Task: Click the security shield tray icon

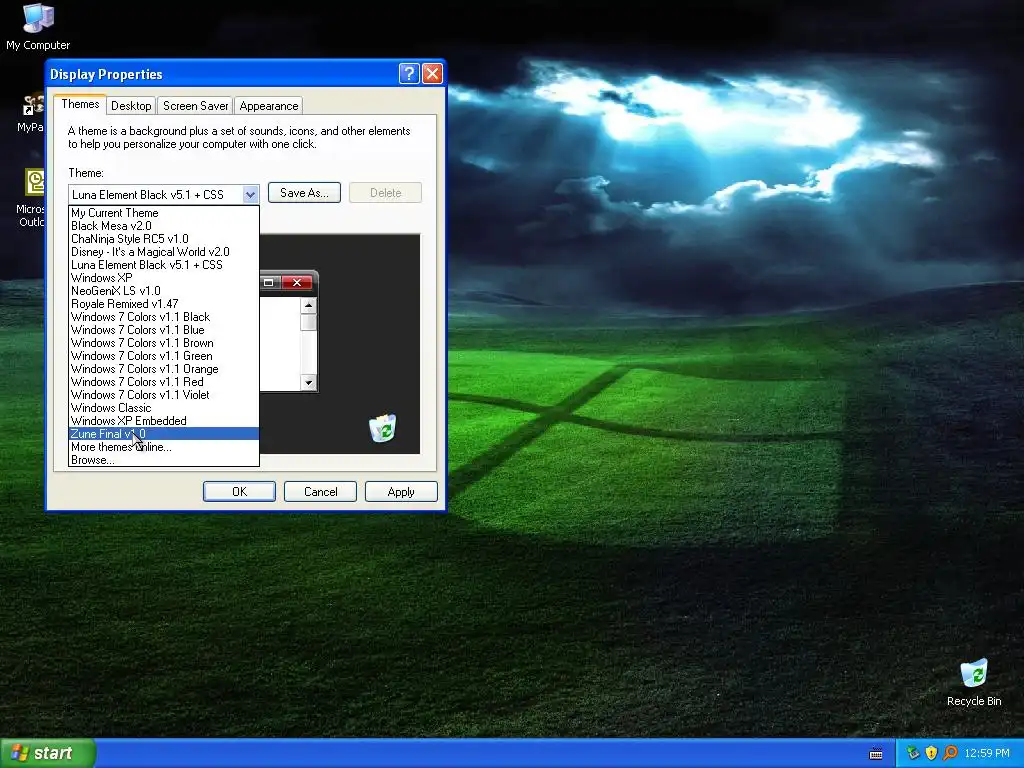Action: tap(931, 753)
